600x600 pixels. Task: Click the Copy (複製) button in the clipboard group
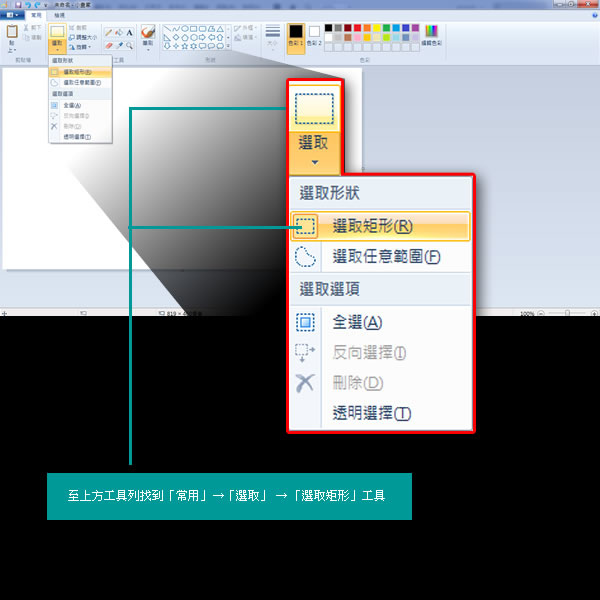pyautogui.click(x=32, y=38)
